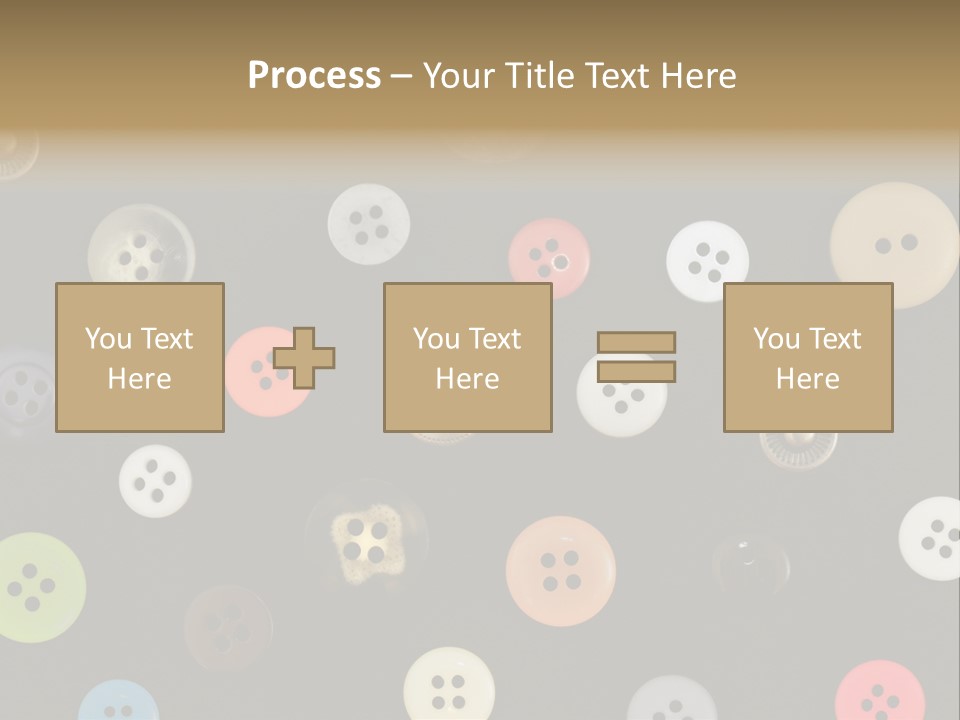This screenshot has height=720, width=960.
Task: Click the pink button below the title
Action: coord(549,256)
